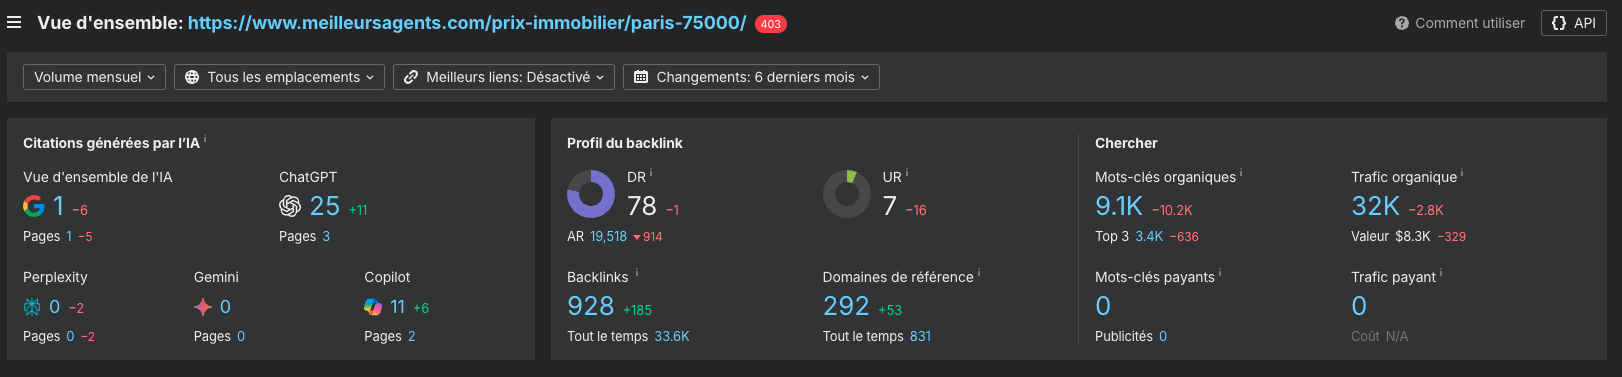Click AR rank value 19,518
1622x377 pixels.
click(608, 237)
